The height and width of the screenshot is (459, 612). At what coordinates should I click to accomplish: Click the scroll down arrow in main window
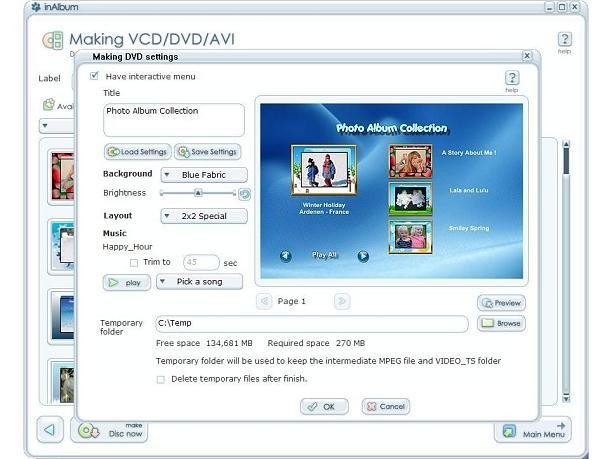pos(566,399)
